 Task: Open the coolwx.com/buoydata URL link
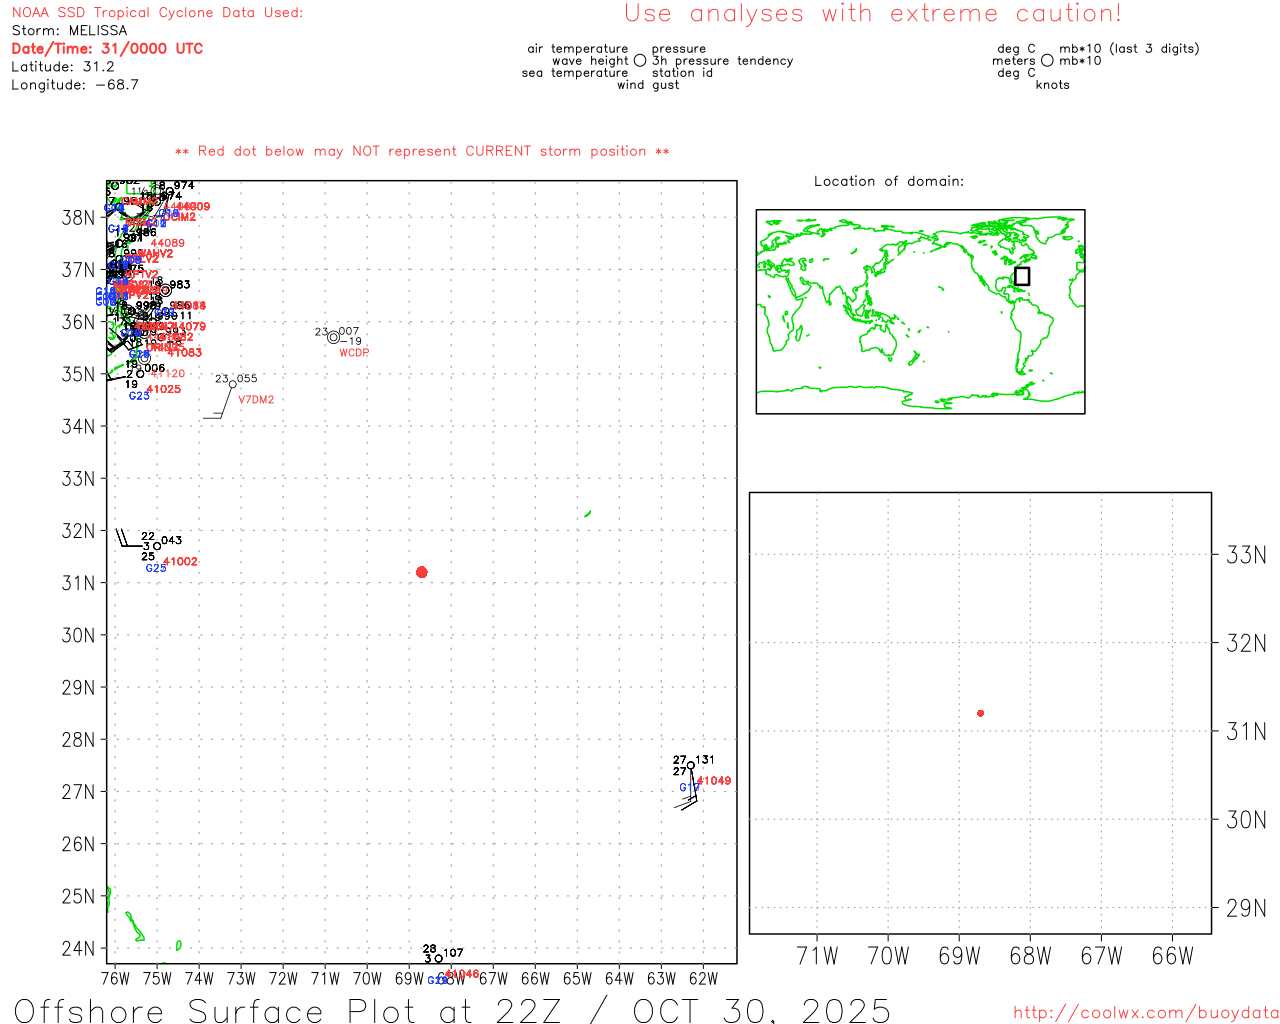(1145, 1013)
